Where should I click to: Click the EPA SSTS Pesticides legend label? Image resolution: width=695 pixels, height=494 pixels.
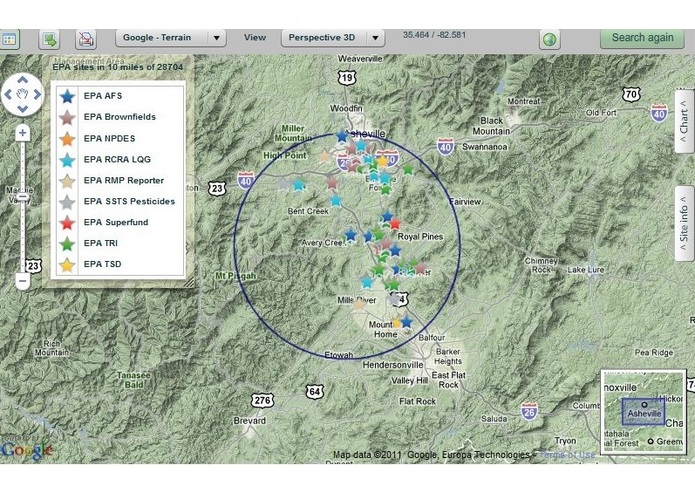point(129,202)
